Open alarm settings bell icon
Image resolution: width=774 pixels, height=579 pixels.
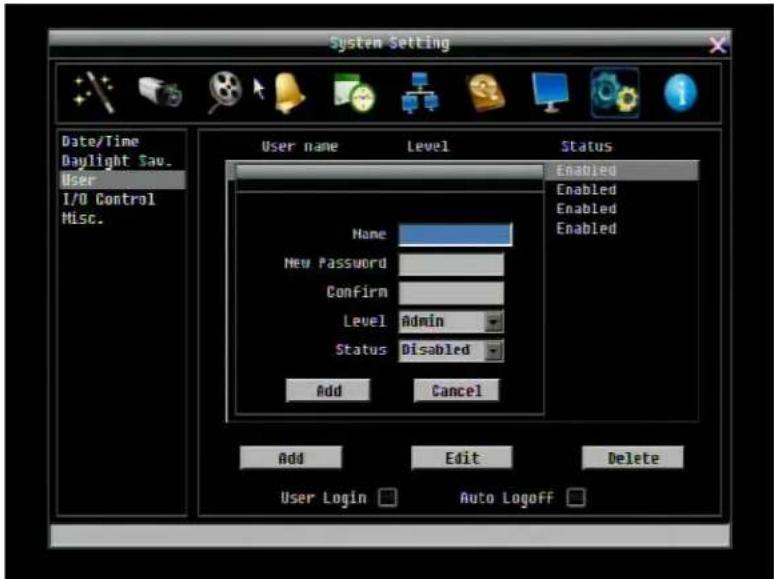[290, 93]
